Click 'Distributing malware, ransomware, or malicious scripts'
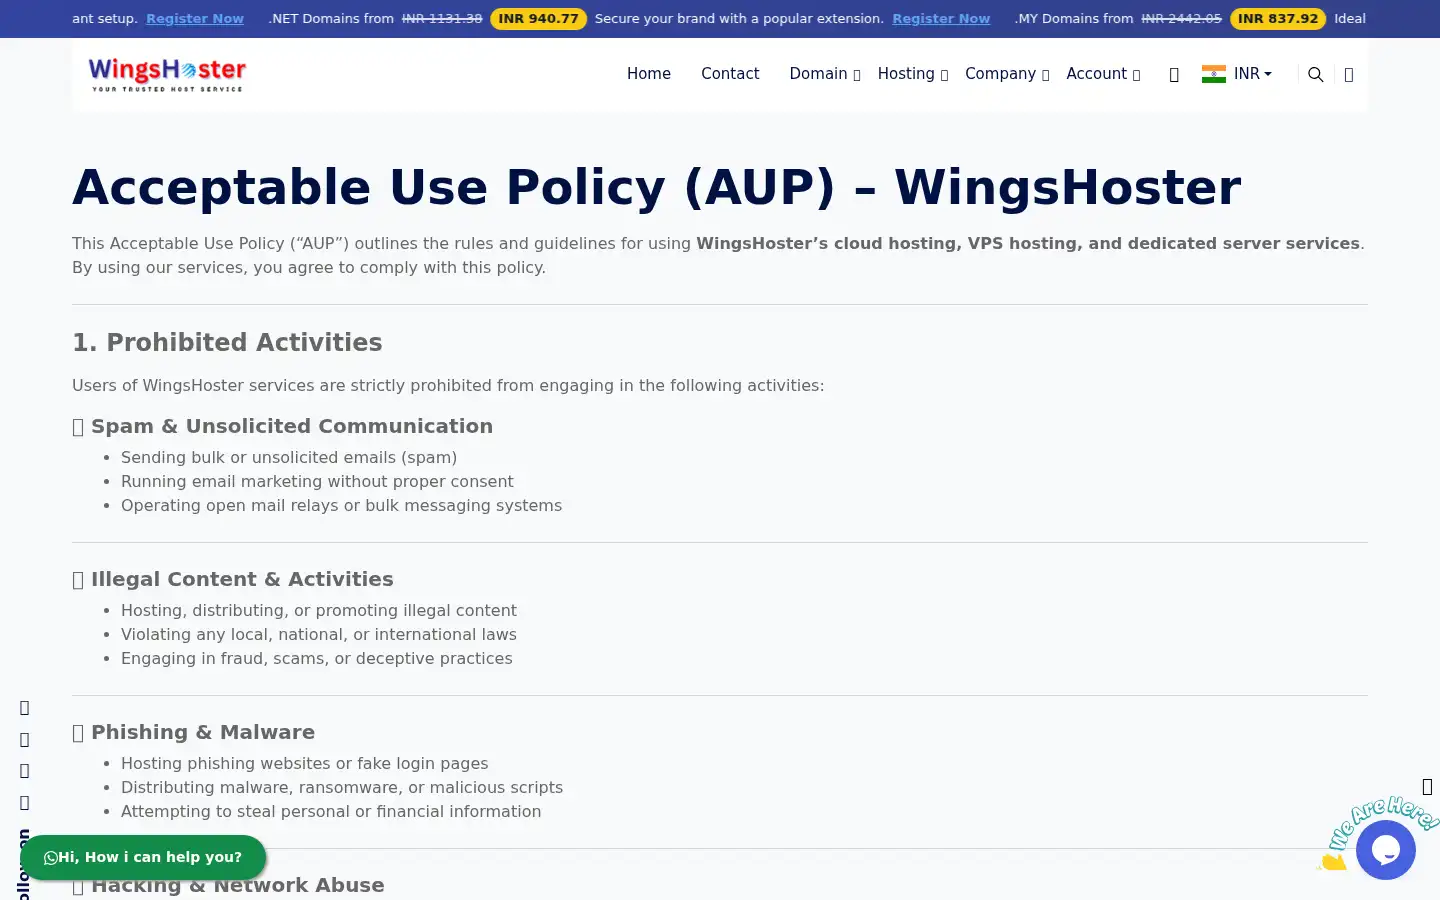 point(342,787)
